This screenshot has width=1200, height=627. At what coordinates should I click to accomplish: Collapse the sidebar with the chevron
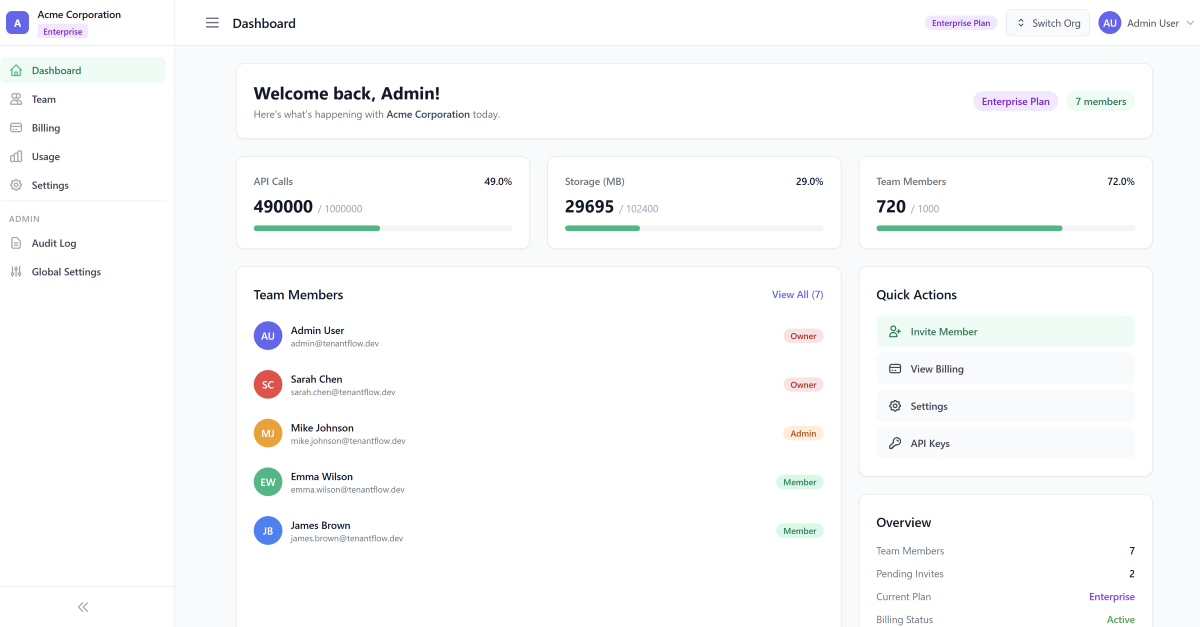(82, 607)
